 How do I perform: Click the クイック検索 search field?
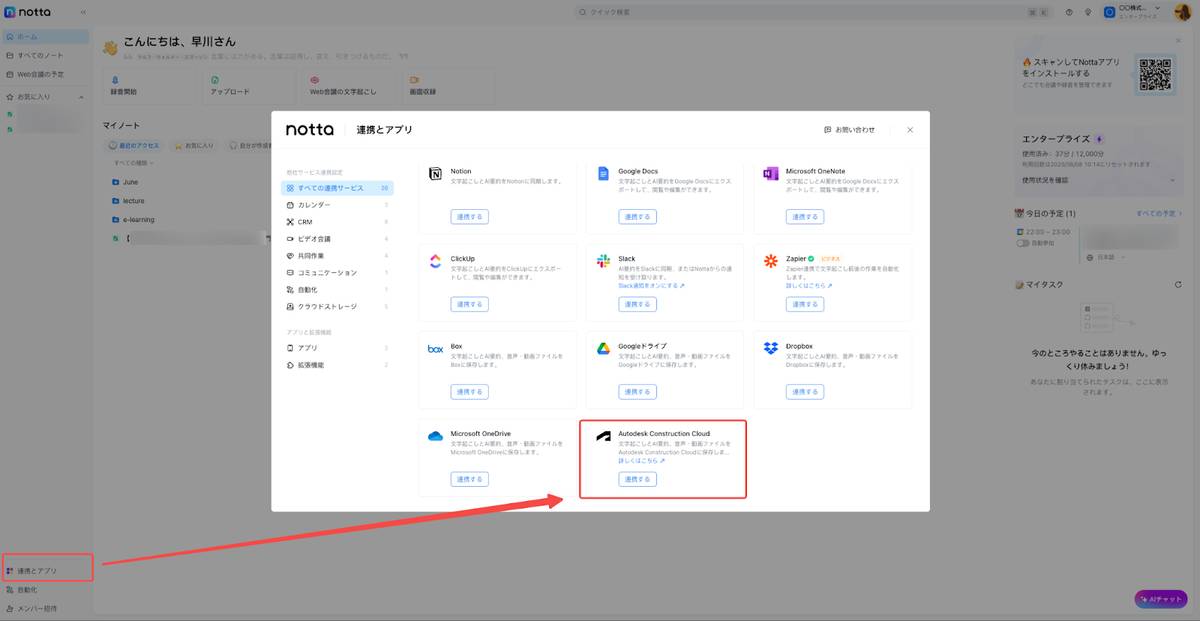click(x=815, y=12)
